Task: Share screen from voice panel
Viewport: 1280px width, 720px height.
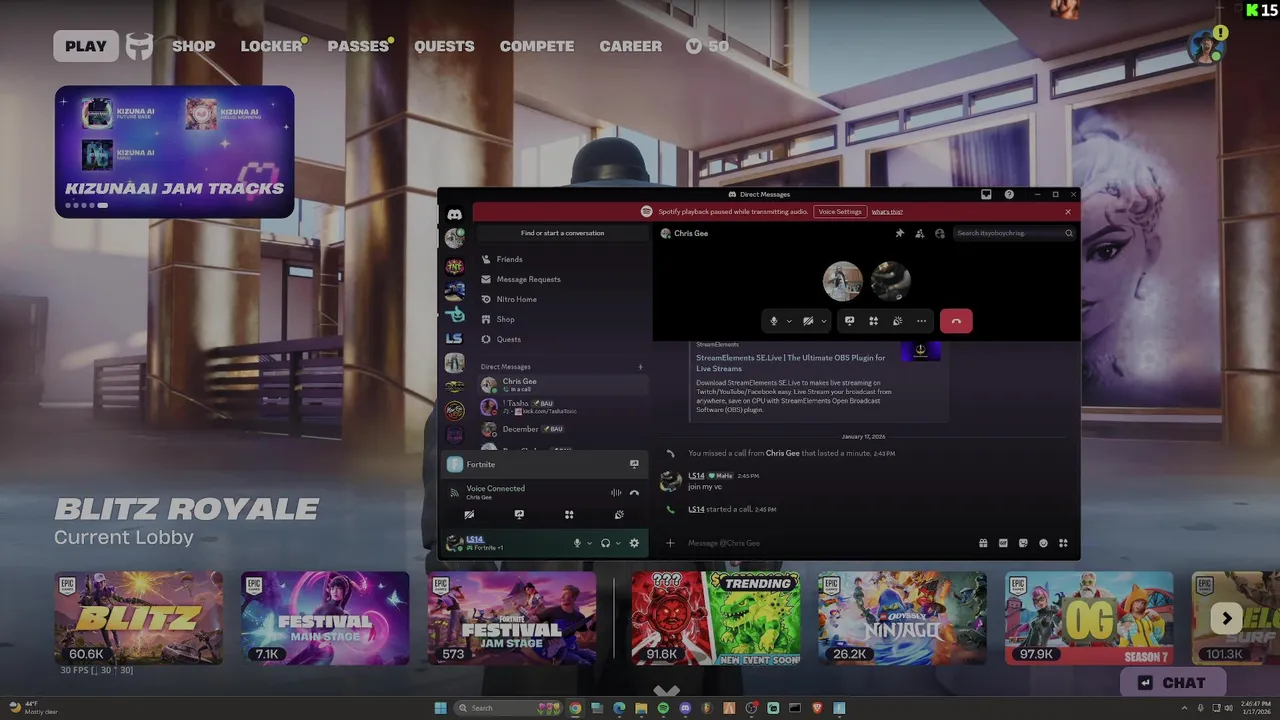Action: pos(519,515)
